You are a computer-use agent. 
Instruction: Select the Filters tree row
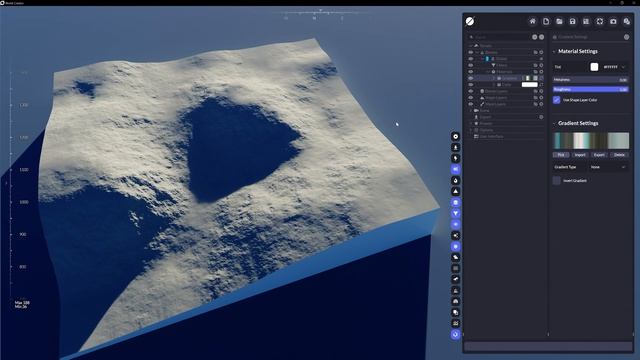tap(506, 65)
